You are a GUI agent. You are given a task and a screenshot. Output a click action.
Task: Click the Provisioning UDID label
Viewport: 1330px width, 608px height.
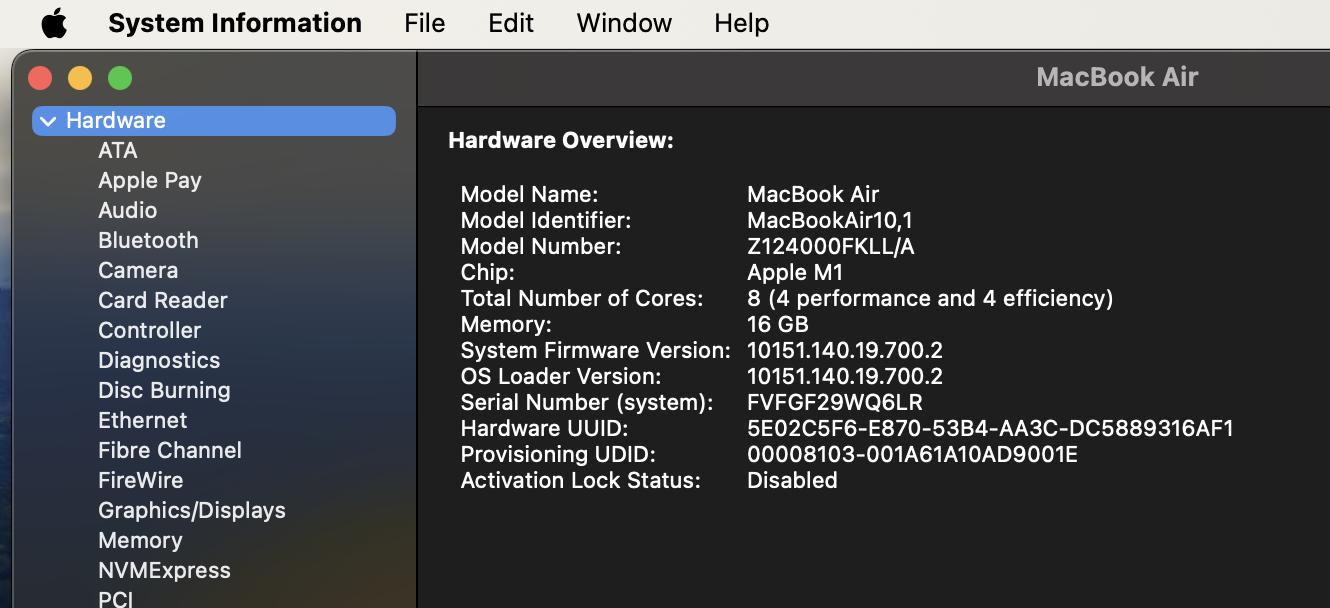[558, 454]
